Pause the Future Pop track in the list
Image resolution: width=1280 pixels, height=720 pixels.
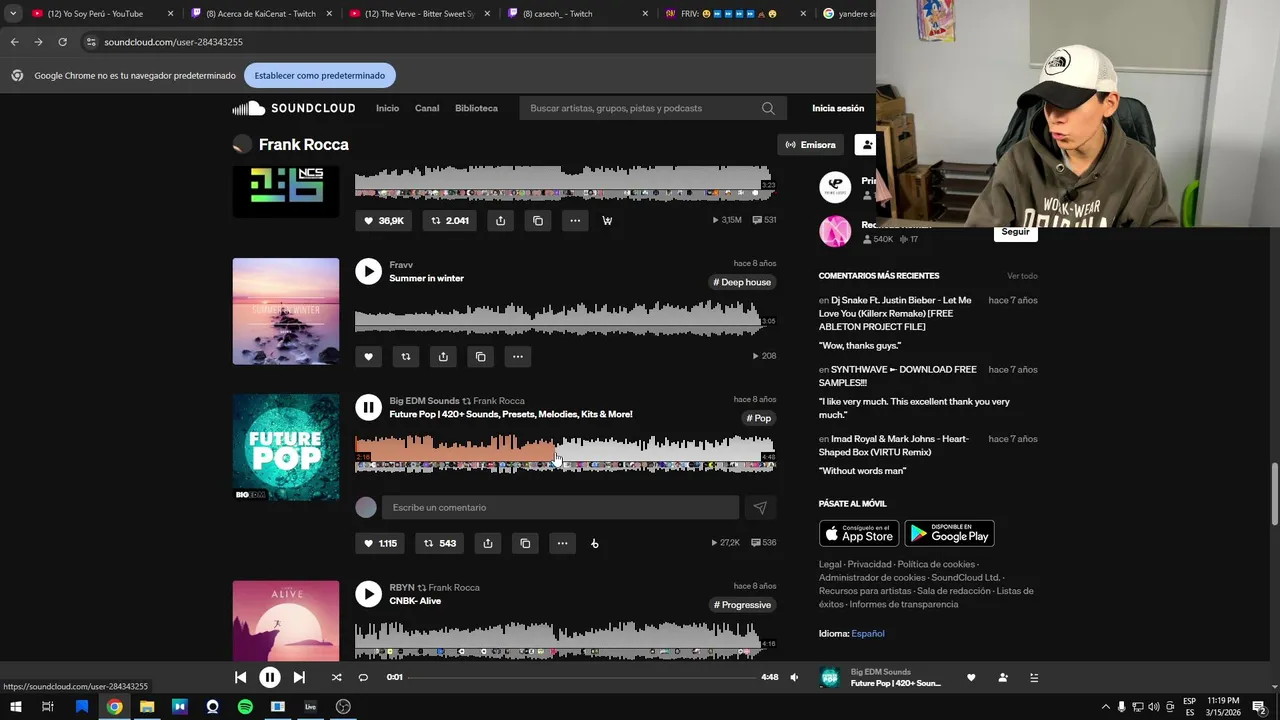coord(368,407)
